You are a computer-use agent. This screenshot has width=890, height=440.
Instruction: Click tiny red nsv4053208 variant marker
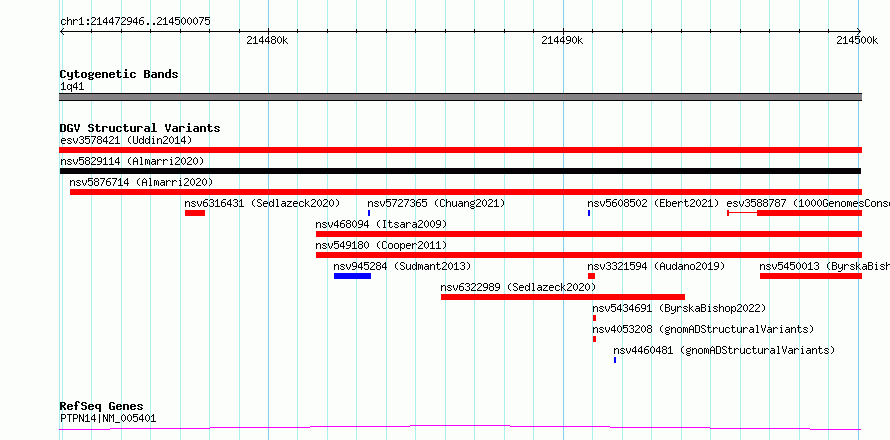click(594, 339)
